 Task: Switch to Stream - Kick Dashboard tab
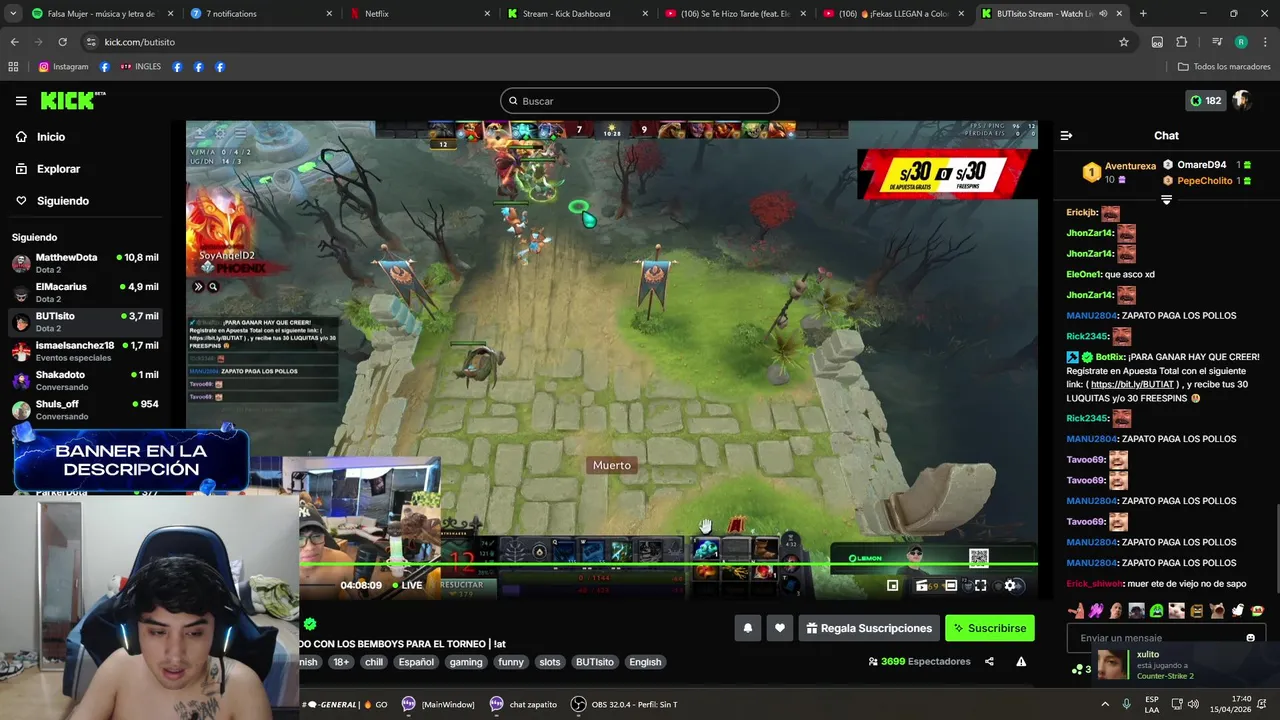pyautogui.click(x=578, y=14)
